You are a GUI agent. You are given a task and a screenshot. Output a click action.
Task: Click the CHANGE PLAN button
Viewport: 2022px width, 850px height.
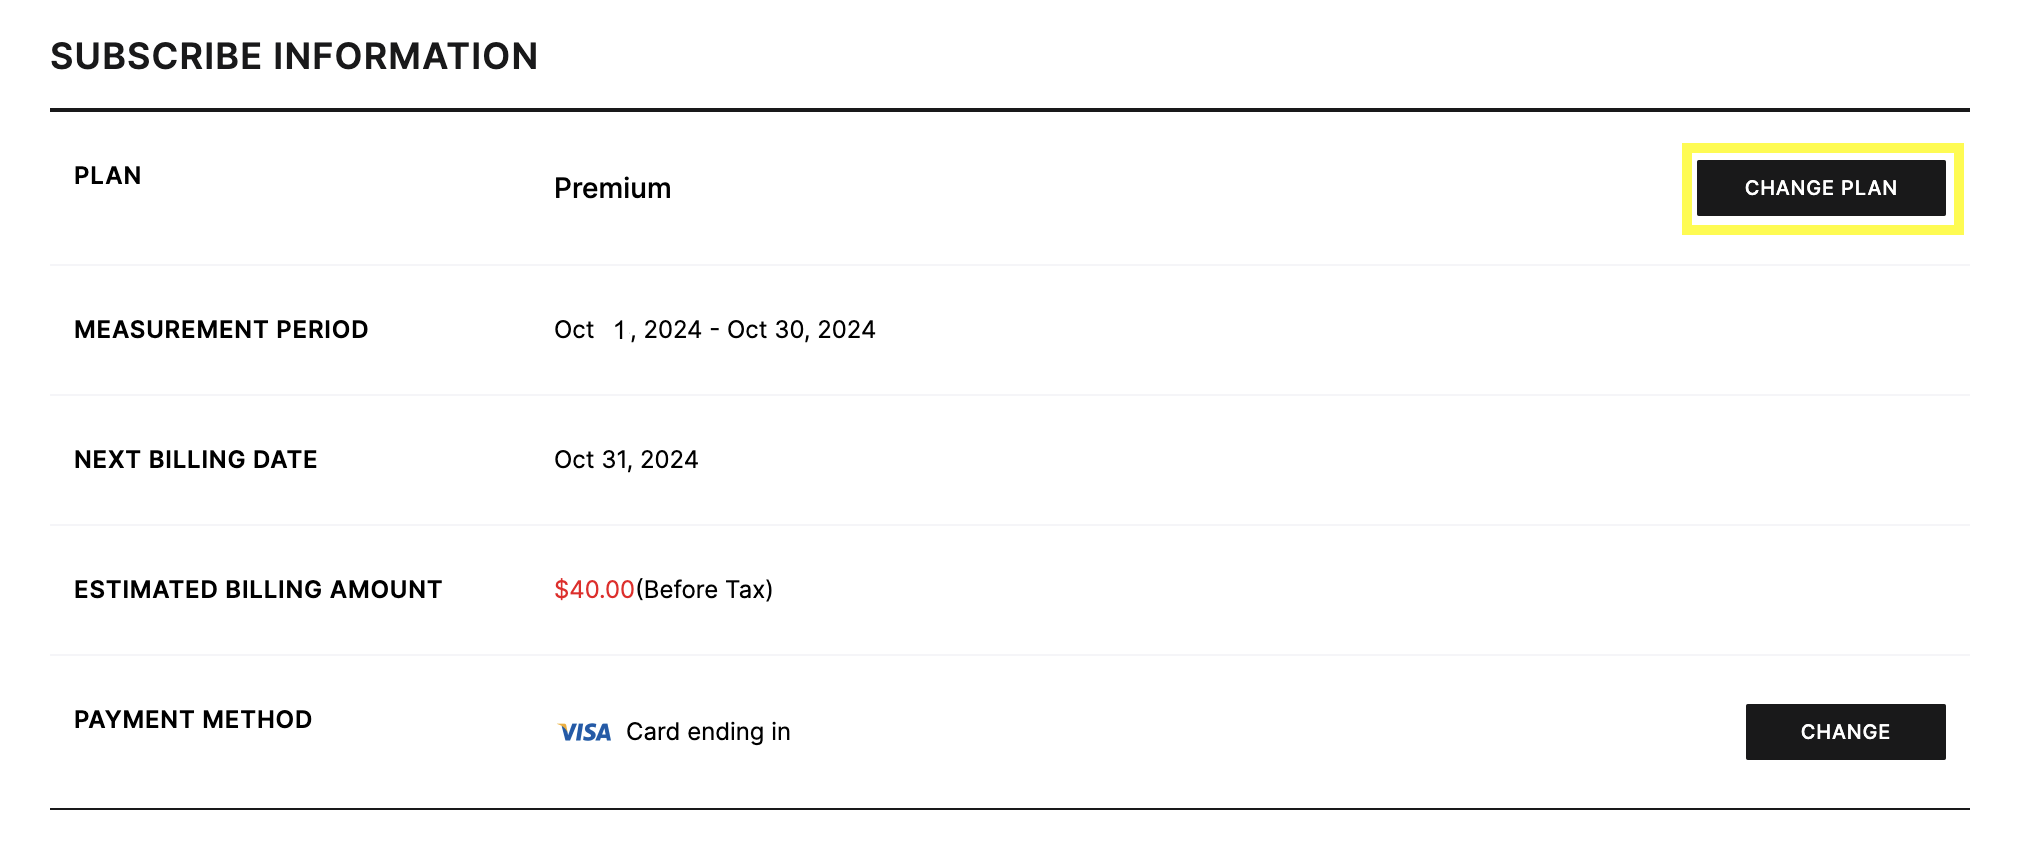pos(1820,188)
